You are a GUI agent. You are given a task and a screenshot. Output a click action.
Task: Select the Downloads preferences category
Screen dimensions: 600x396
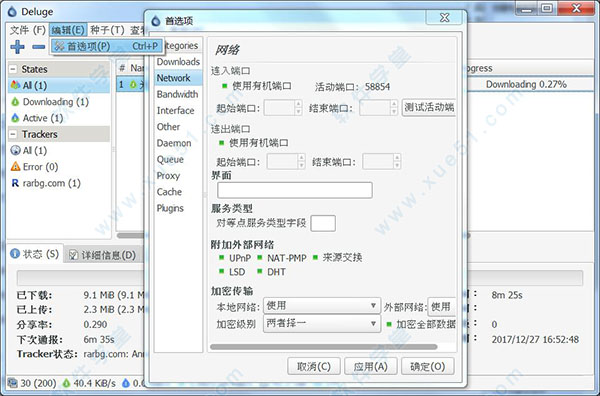pyautogui.click(x=178, y=62)
